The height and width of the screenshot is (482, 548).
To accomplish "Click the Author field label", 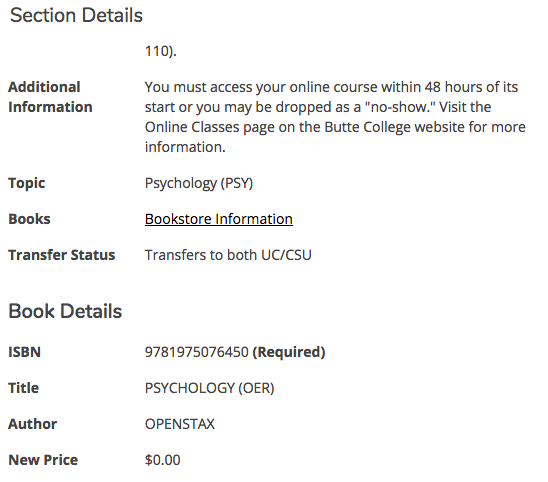I will (x=33, y=424).
